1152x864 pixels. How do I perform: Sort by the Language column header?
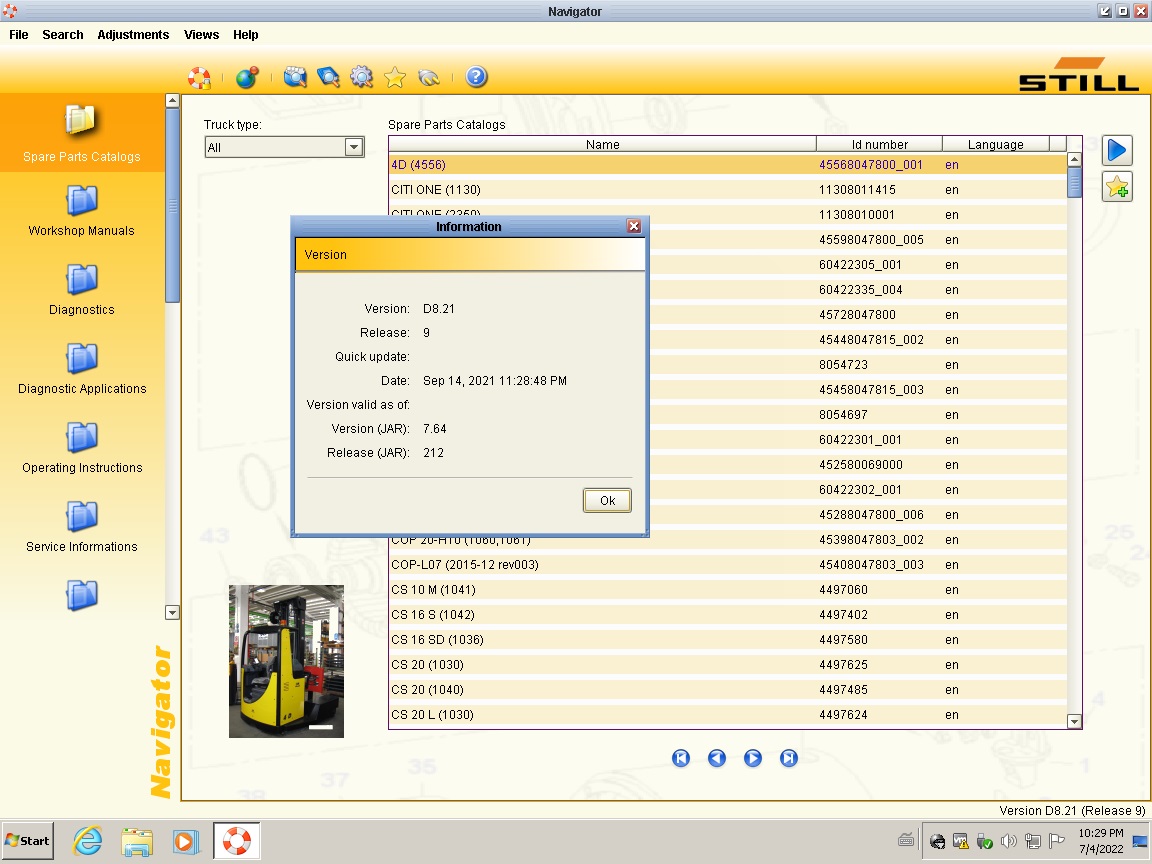(x=996, y=145)
